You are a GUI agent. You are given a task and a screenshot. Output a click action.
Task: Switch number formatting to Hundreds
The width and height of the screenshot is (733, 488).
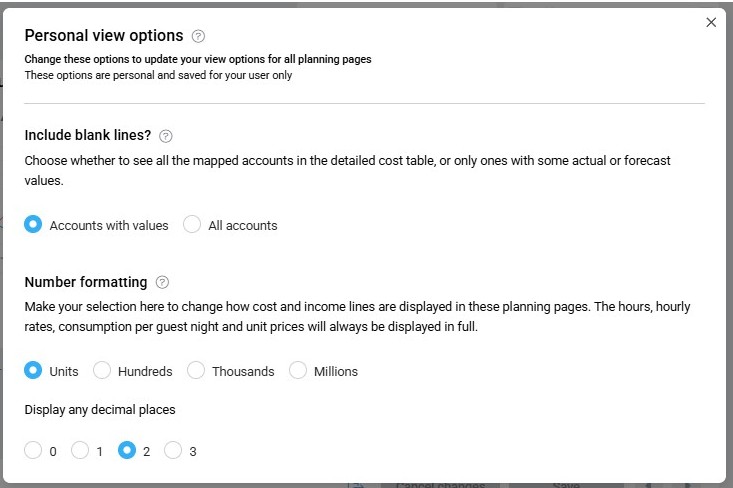(102, 371)
